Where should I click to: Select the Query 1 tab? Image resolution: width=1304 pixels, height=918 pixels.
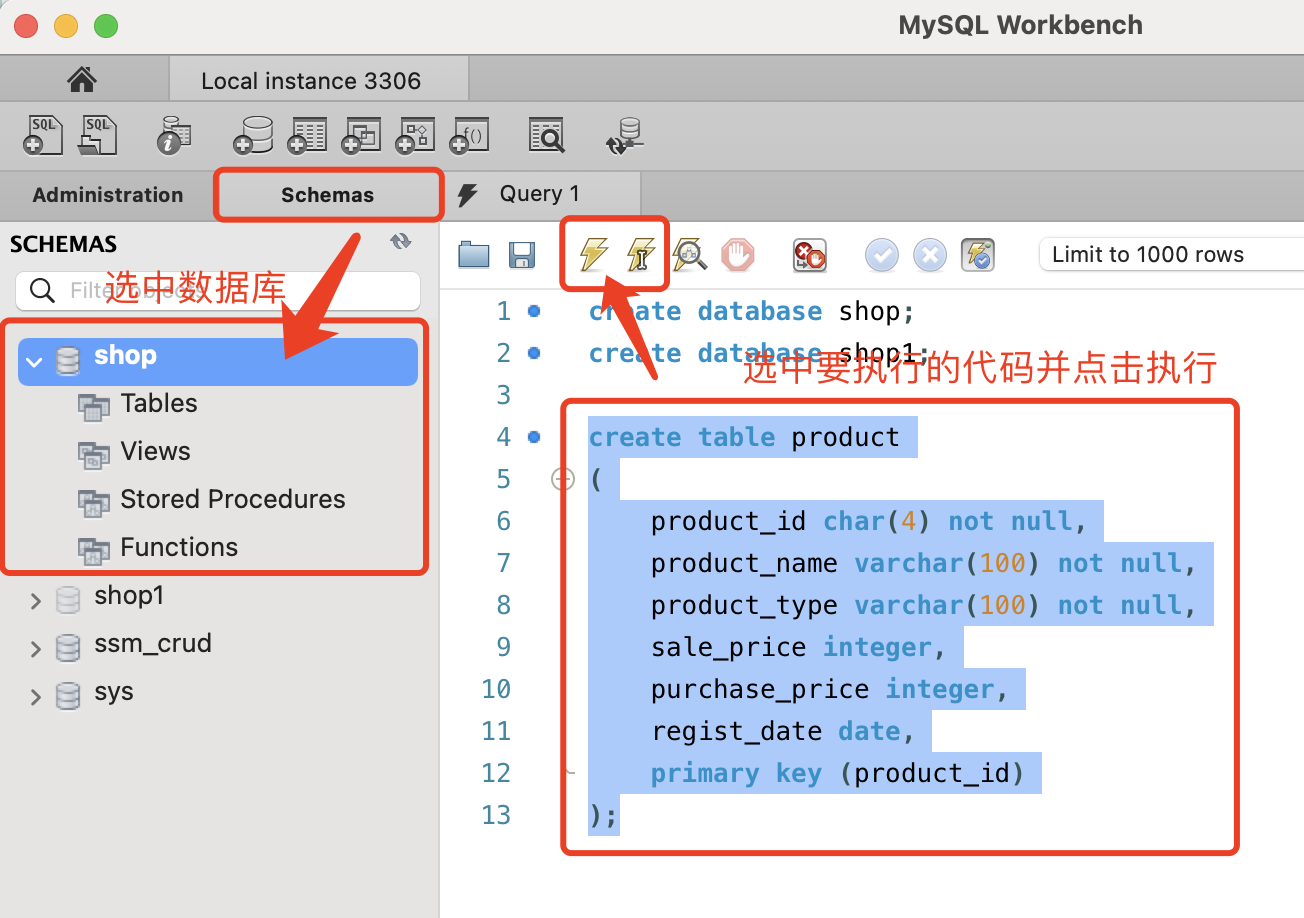[540, 194]
